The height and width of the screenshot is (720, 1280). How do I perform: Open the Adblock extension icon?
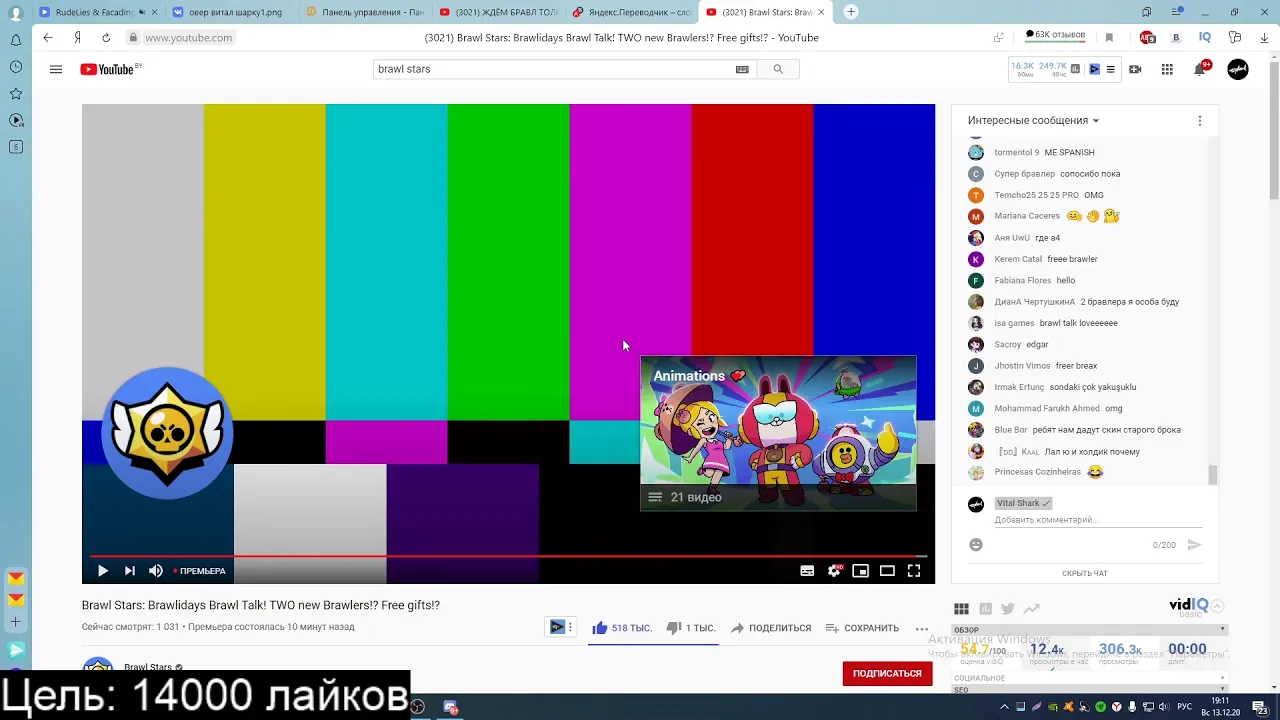(1148, 38)
